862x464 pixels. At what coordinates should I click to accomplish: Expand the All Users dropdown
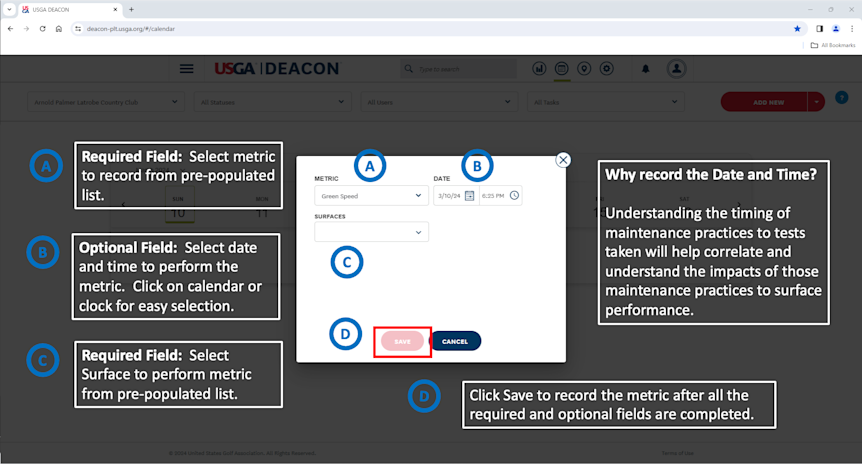pos(439,102)
